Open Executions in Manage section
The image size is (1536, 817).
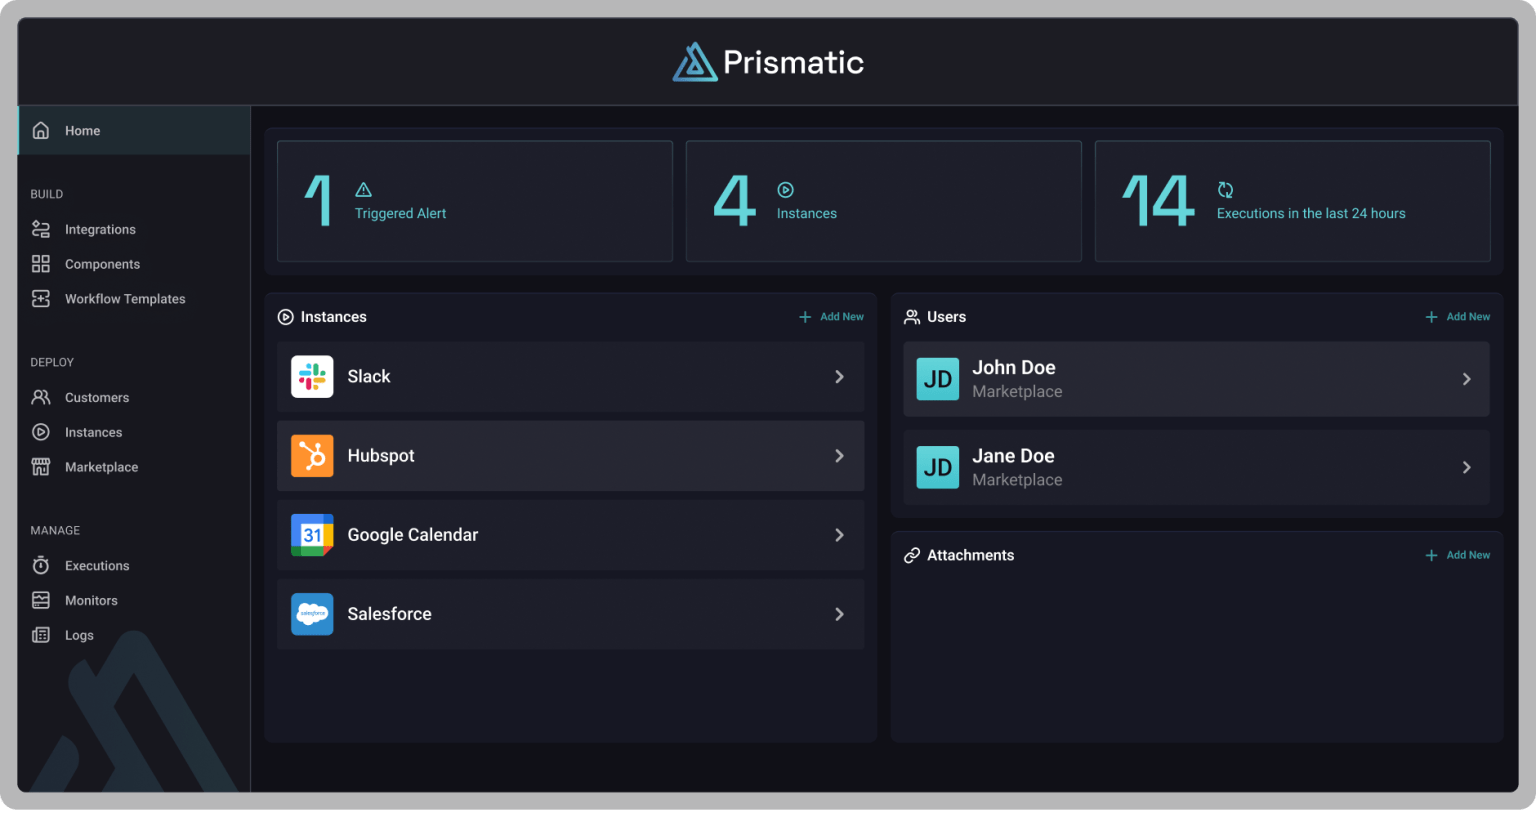(x=97, y=565)
